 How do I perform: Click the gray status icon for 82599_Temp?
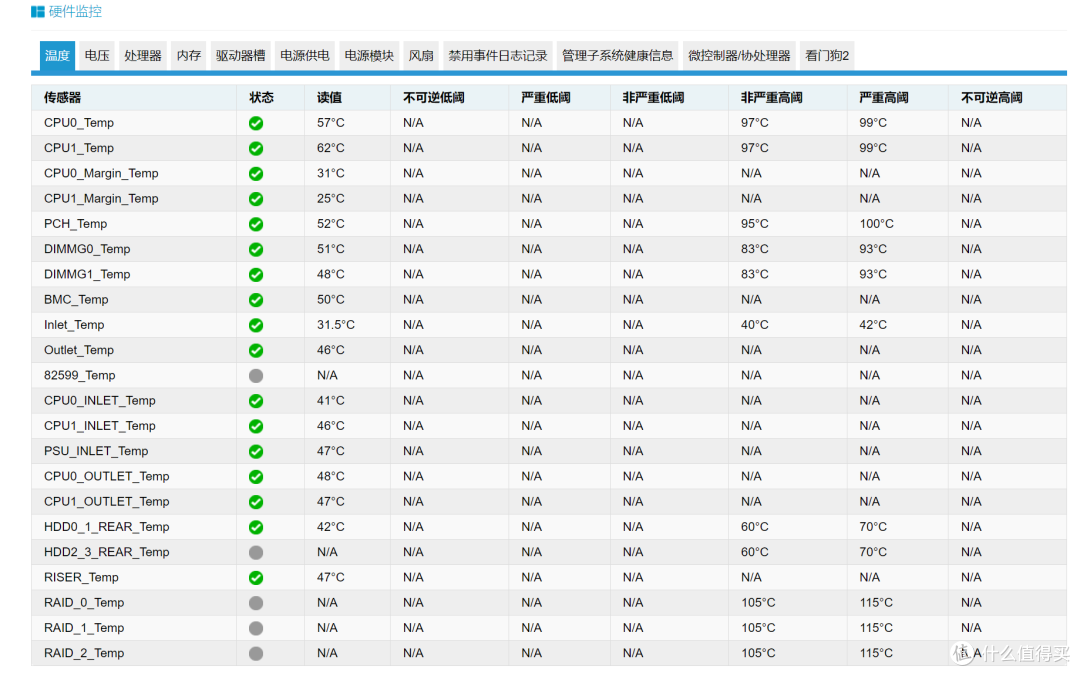coord(256,375)
